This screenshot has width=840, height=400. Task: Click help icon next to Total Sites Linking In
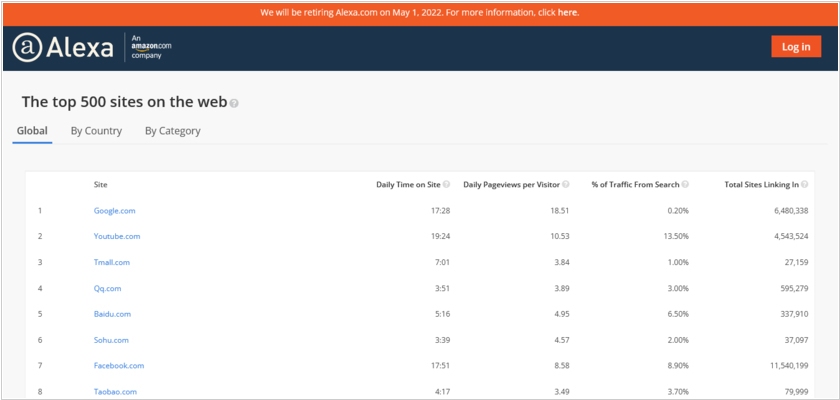(805, 184)
